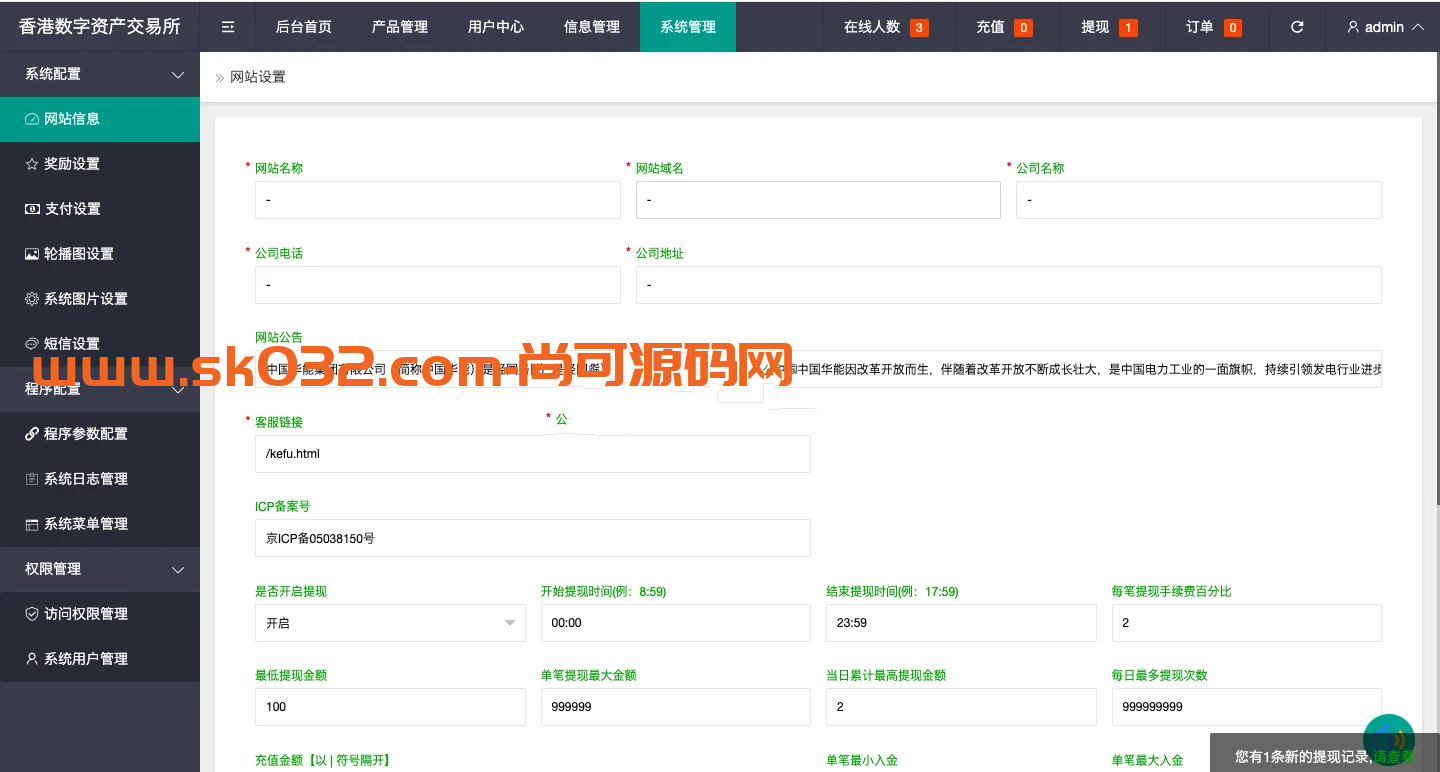Click the 开始提现时间 field showing 00:00
This screenshot has height=772, width=1440.
(x=676, y=623)
